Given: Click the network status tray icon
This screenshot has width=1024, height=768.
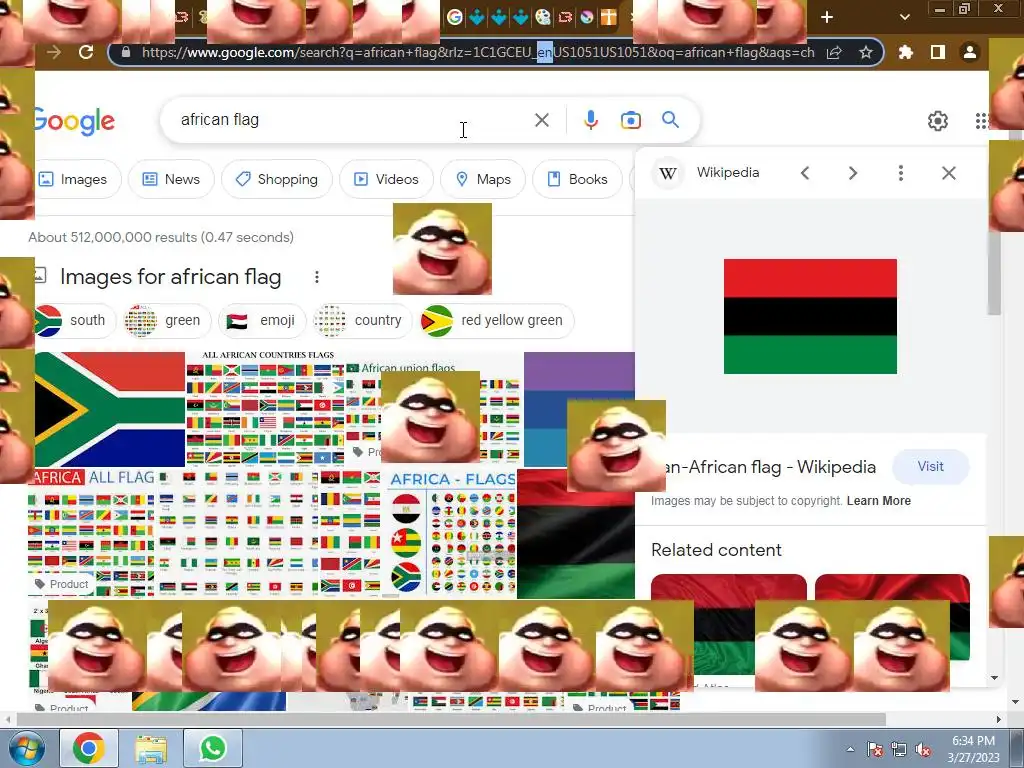Looking at the screenshot, I should 899,749.
